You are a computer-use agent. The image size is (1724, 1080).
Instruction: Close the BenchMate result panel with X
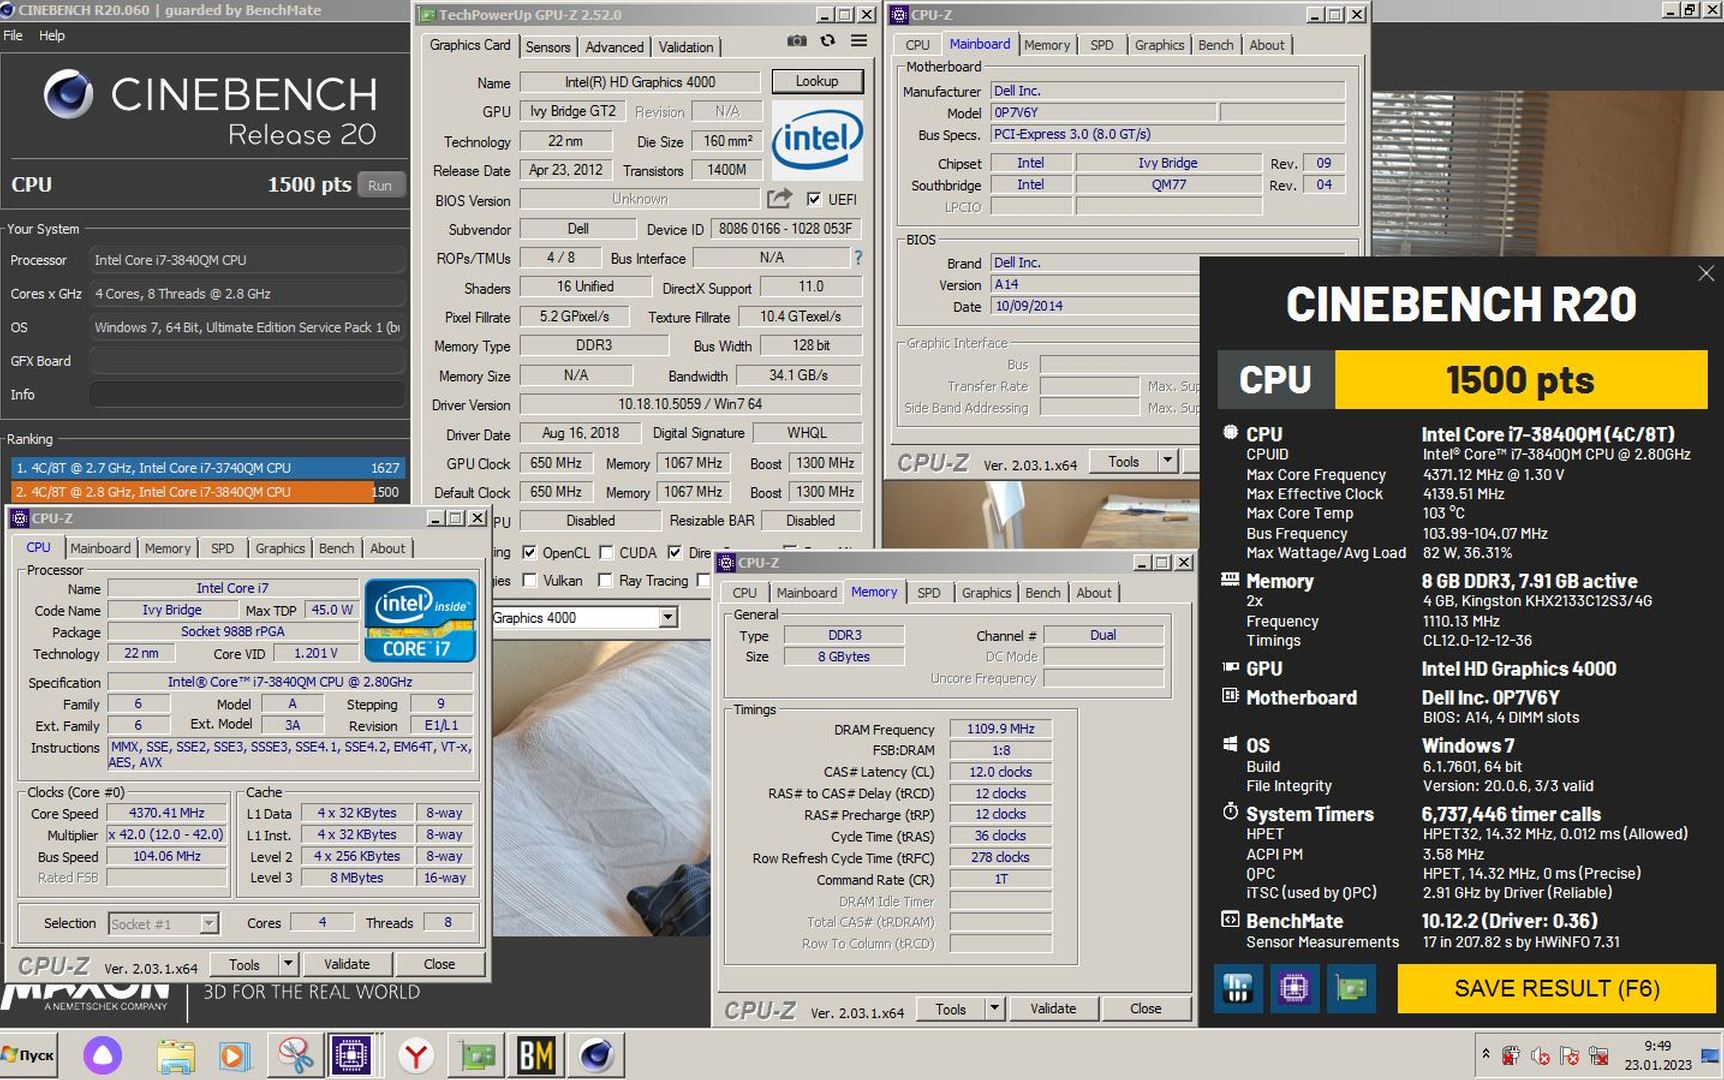tap(1706, 273)
